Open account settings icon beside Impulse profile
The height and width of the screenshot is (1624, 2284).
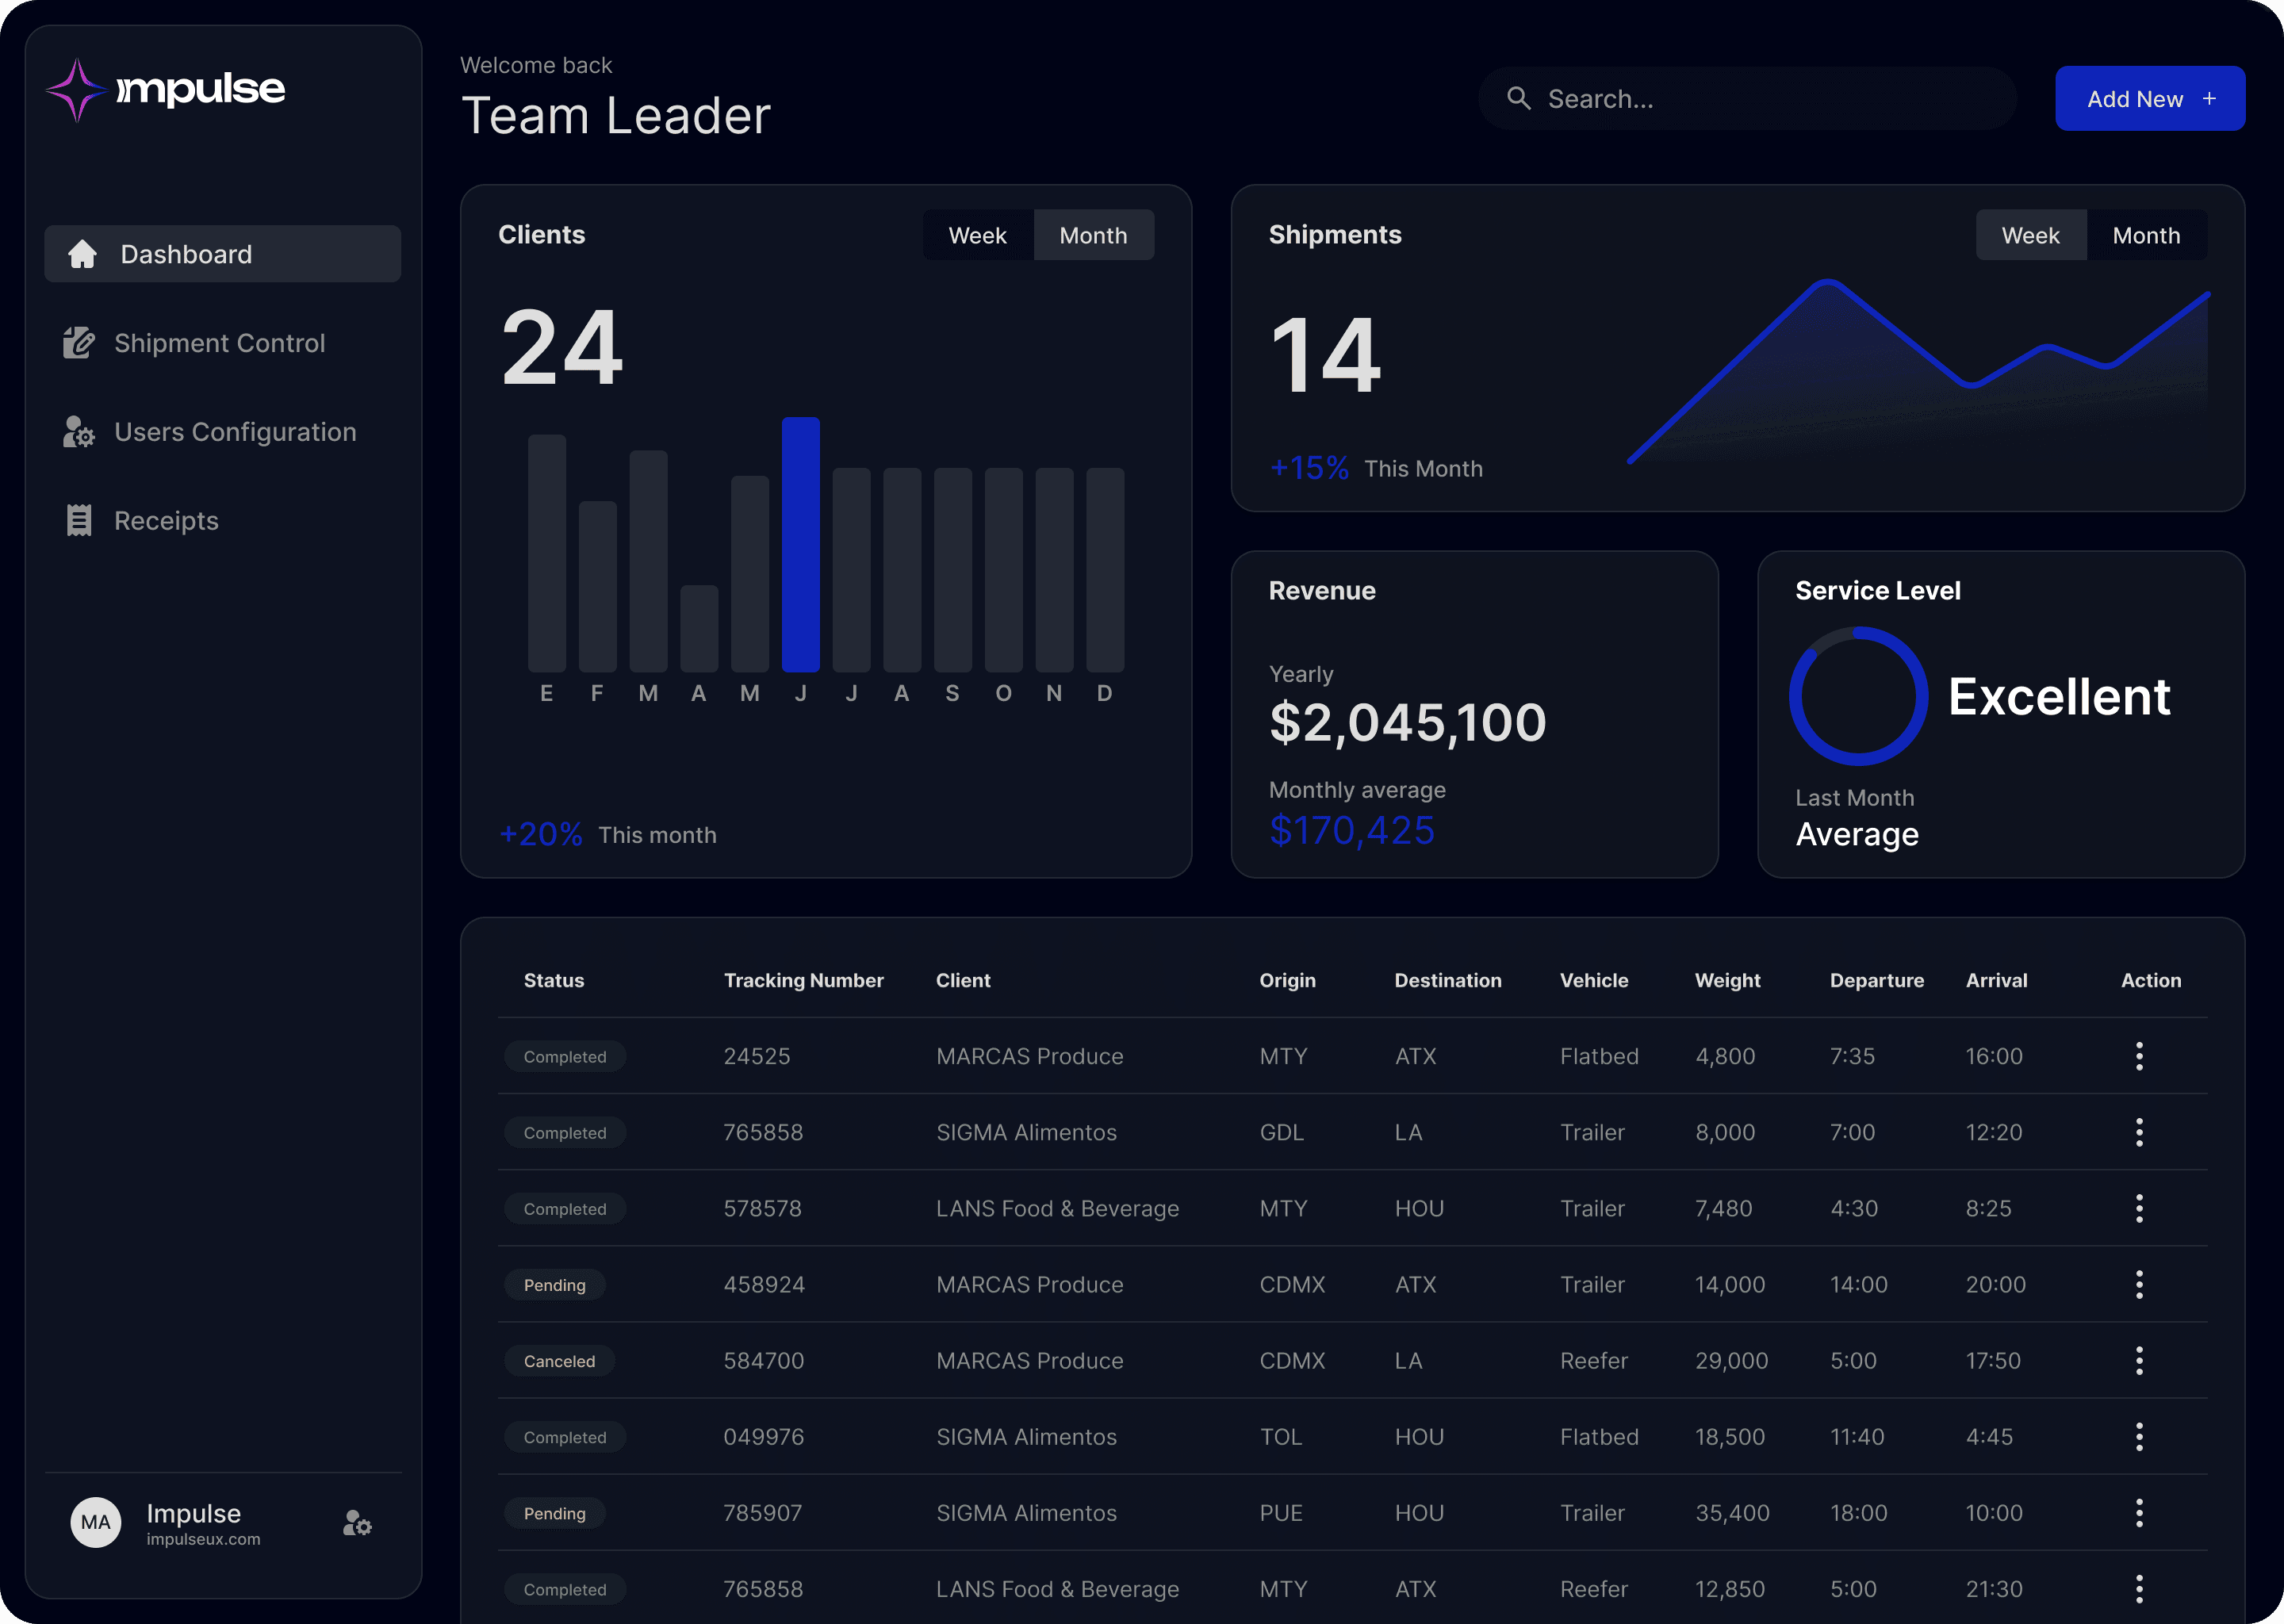coord(357,1523)
